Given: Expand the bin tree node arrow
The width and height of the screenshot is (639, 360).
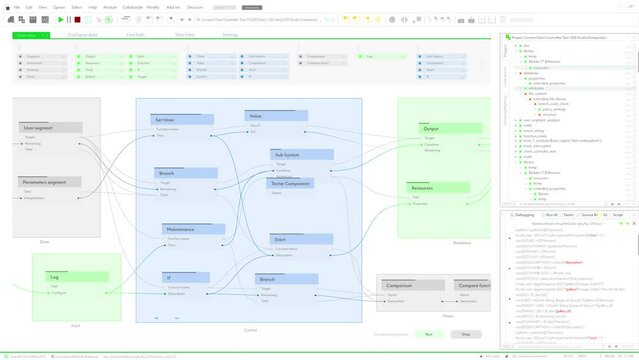Looking at the screenshot, I should coord(516,46).
